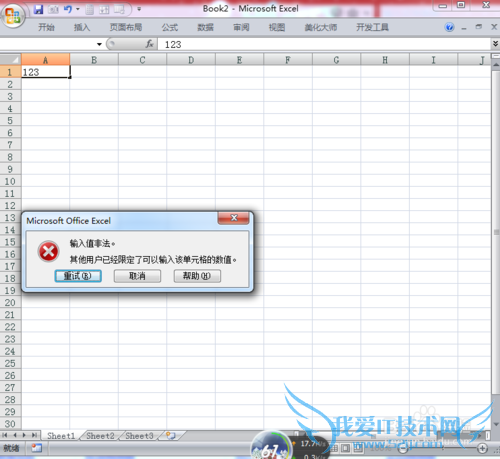The image size is (500, 459).
Task: Select column F header
Action: 288,60
